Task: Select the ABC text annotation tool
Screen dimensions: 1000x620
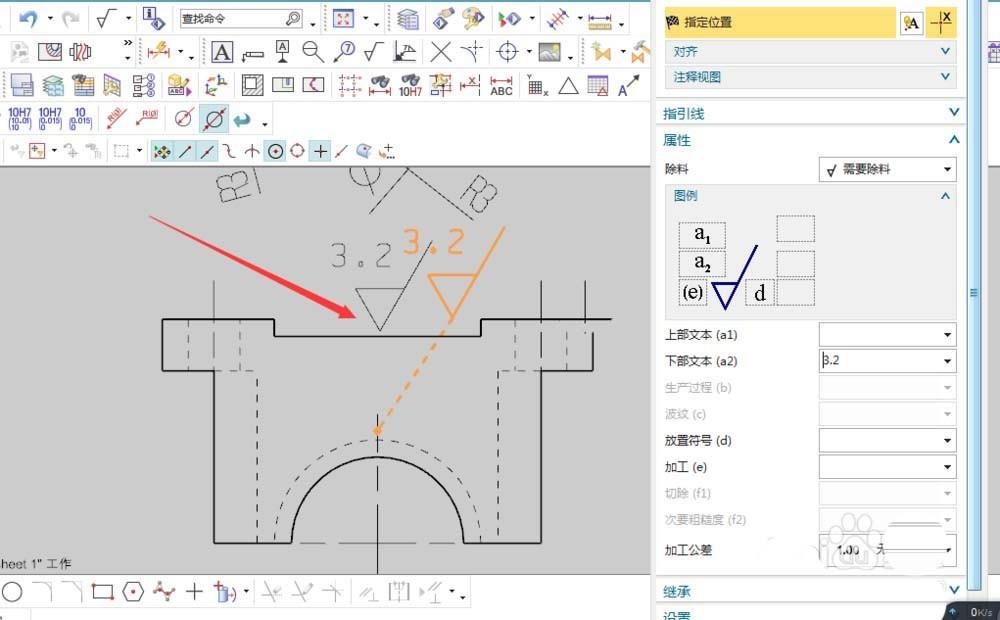Action: point(500,88)
